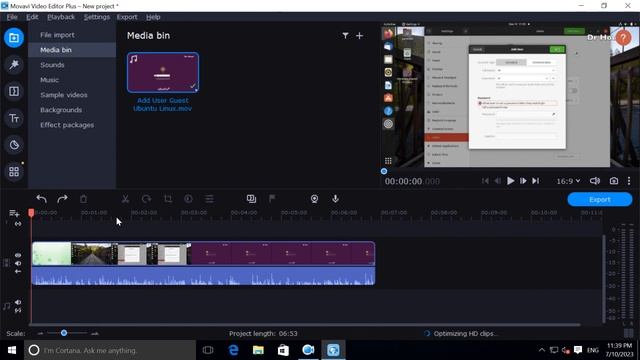Screen dimensions: 640x360
Task: Toggle video track visibility eye
Action: point(18,255)
